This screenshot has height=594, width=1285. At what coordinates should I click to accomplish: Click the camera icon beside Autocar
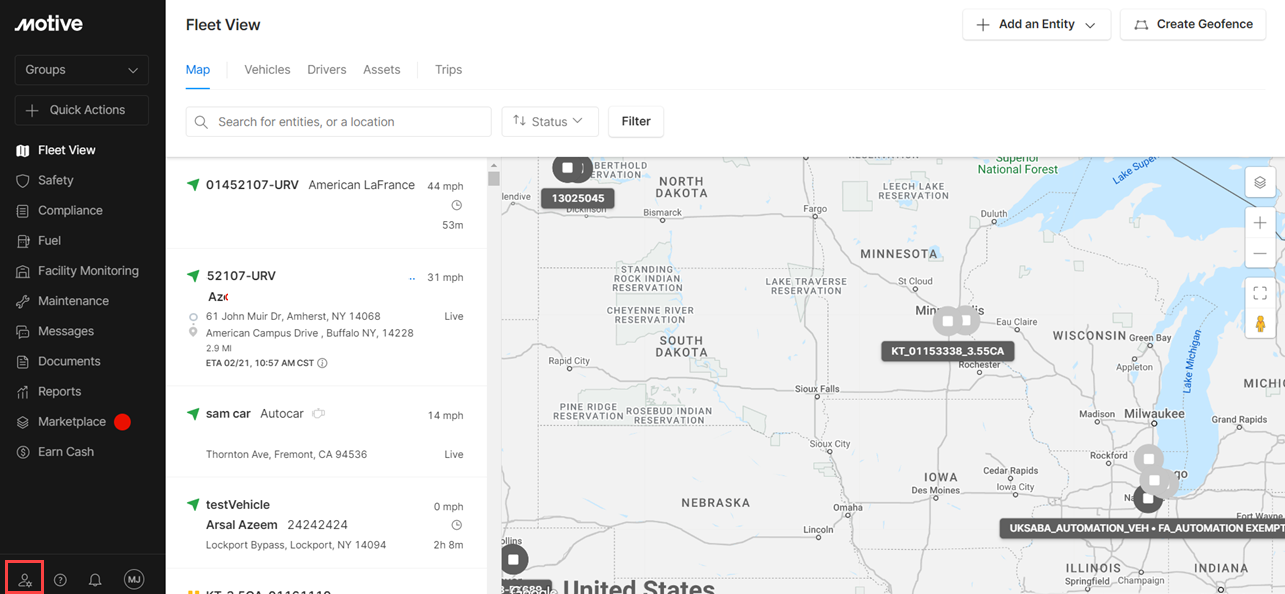pyautogui.click(x=319, y=413)
